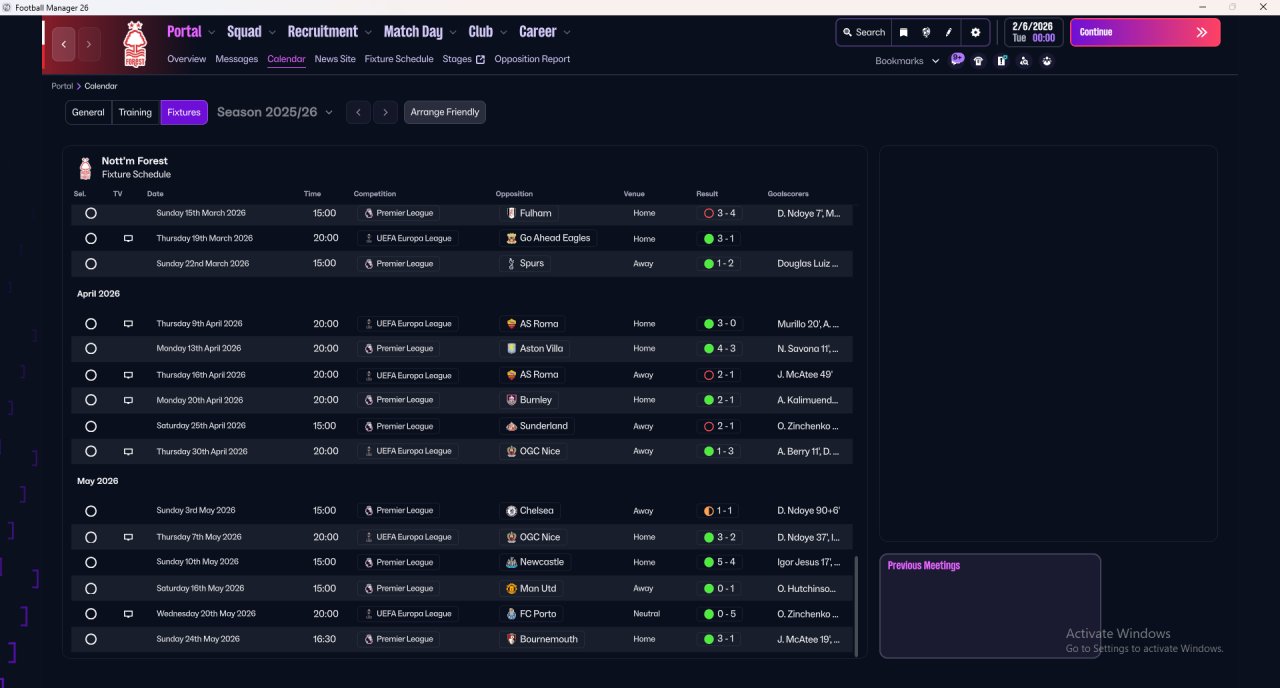Click the Man Utd club badge

click(512, 589)
